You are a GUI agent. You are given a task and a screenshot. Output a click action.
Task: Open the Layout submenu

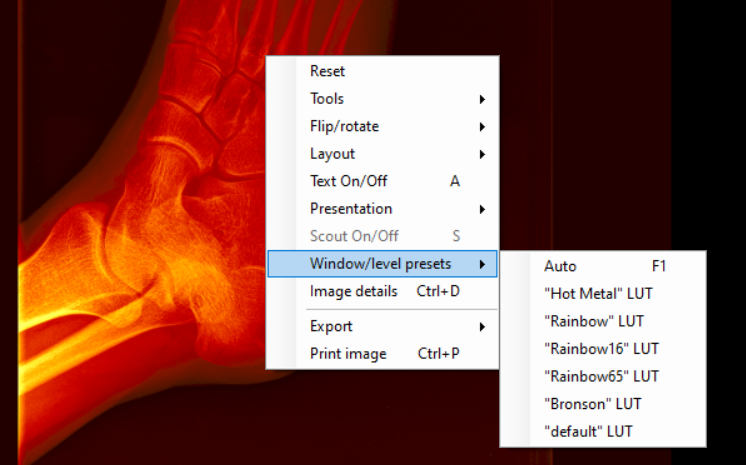pos(383,154)
